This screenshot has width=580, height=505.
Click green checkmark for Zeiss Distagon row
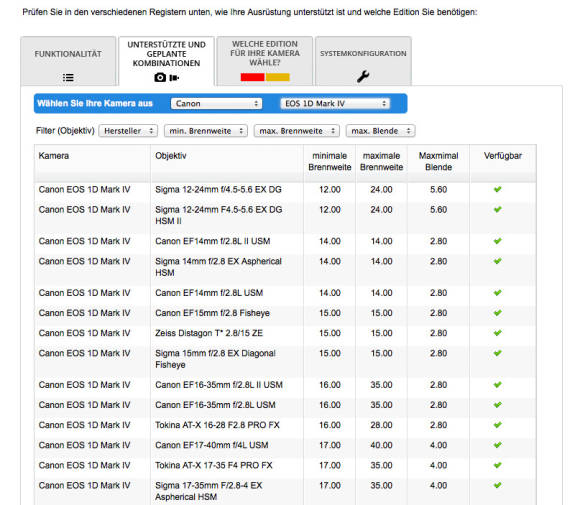tap(498, 333)
